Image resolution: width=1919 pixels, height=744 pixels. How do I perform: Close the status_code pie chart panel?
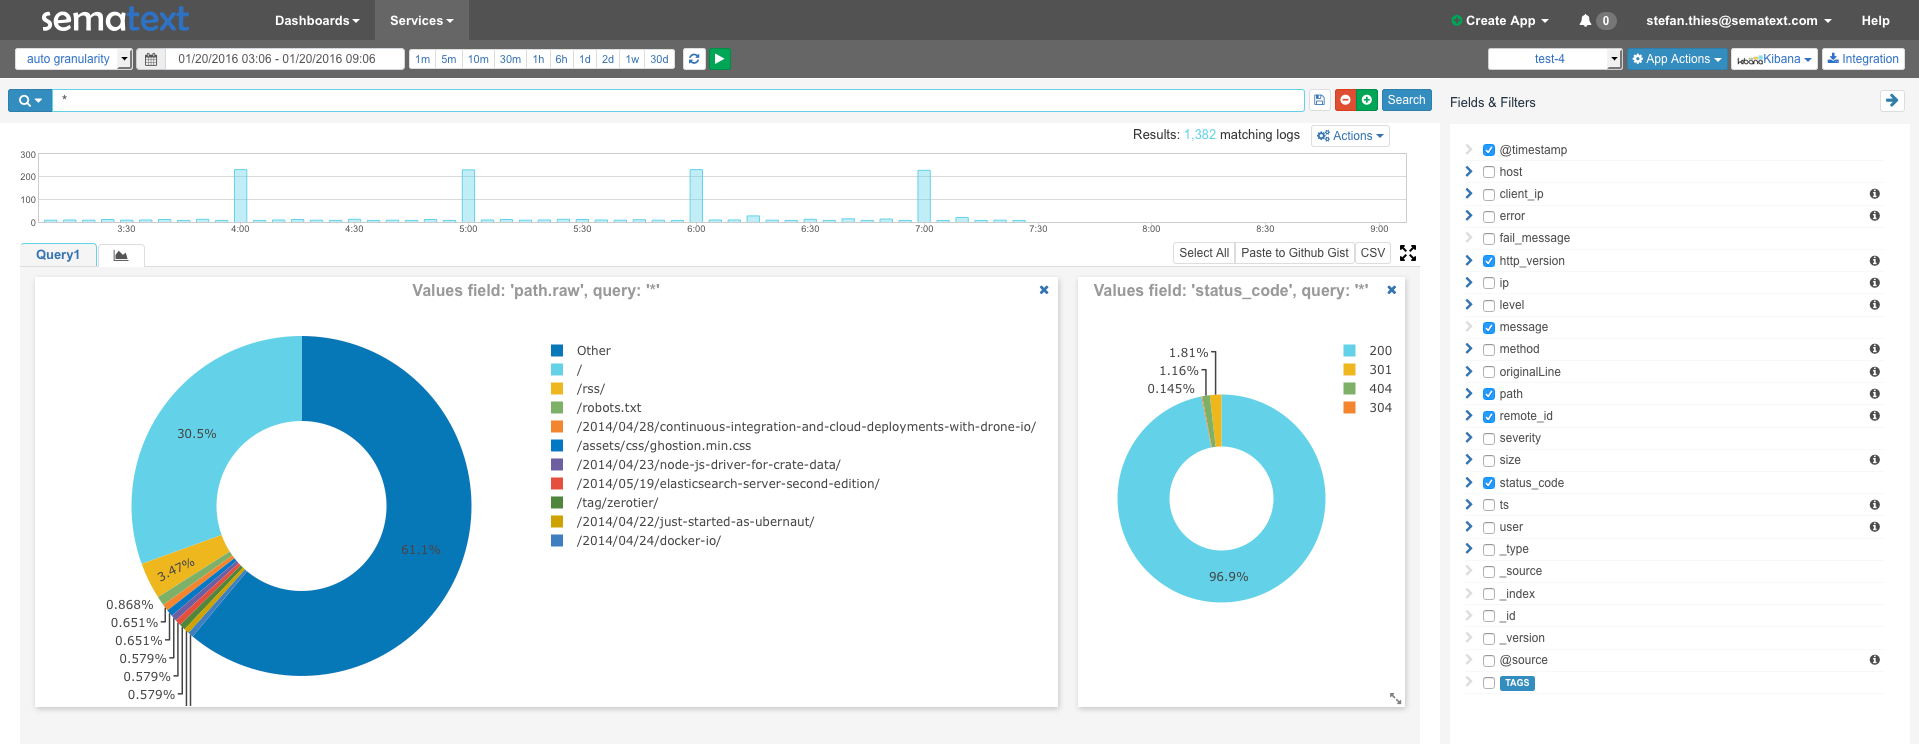[1391, 290]
